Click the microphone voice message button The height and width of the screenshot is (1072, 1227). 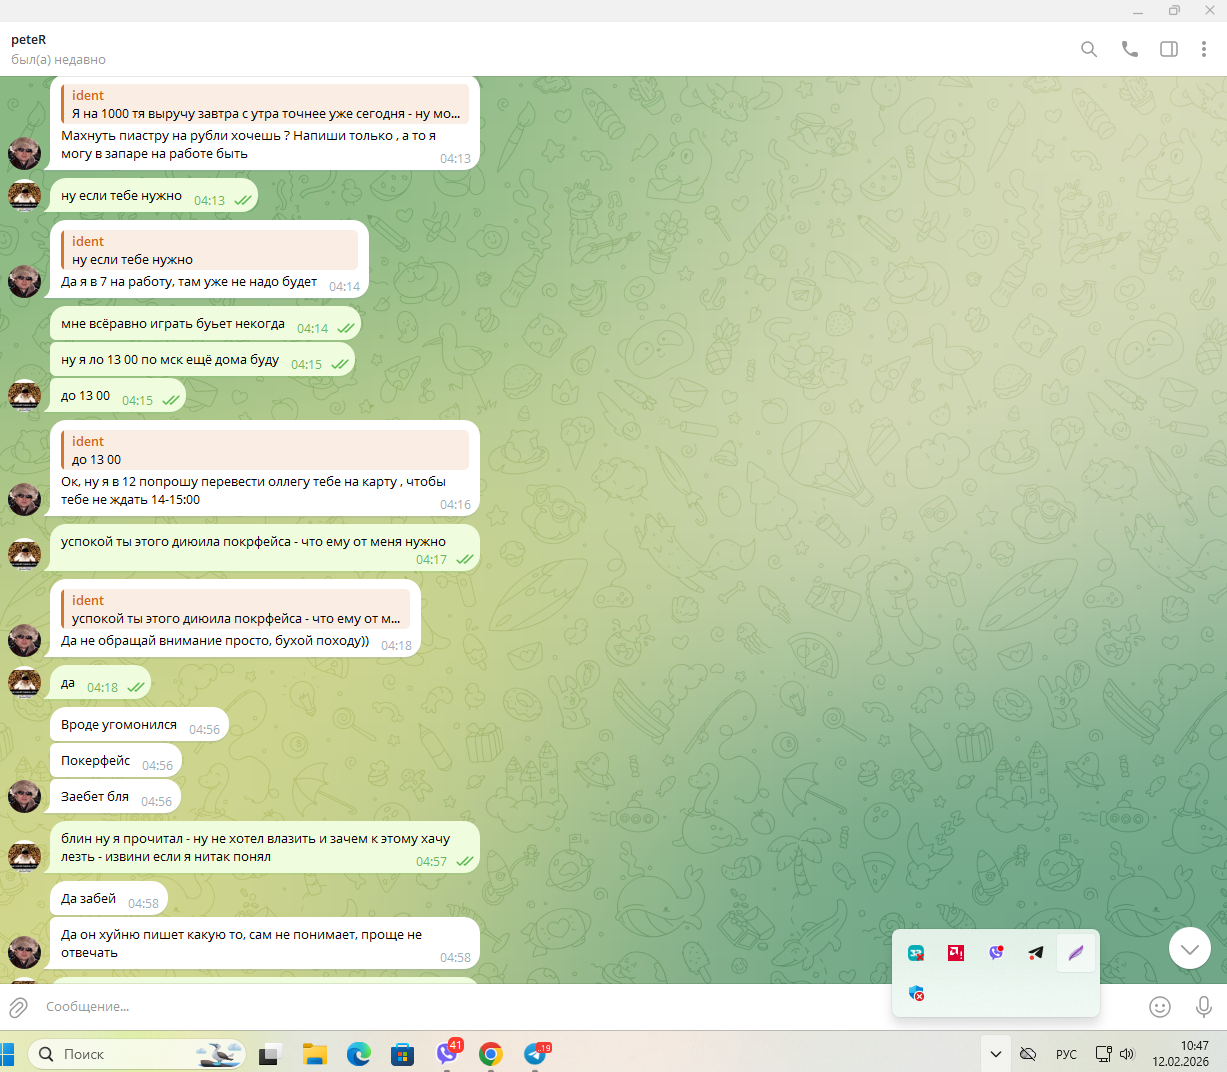click(x=1203, y=1007)
